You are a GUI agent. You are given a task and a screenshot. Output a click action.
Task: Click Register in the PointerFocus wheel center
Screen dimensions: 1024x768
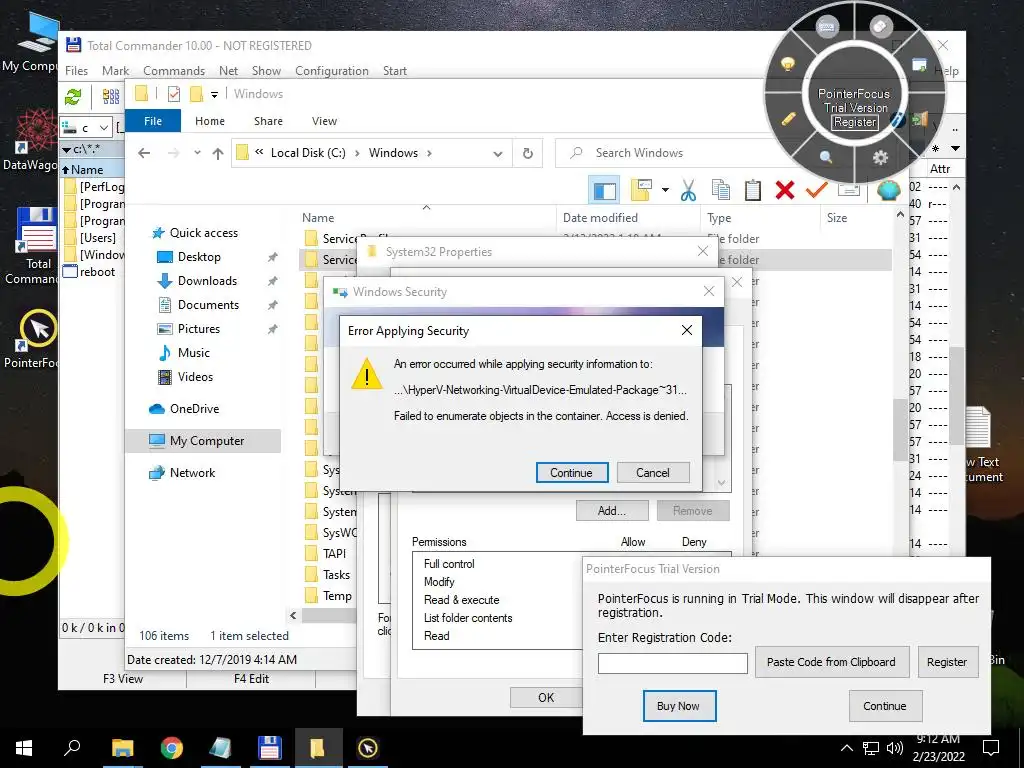click(x=855, y=122)
